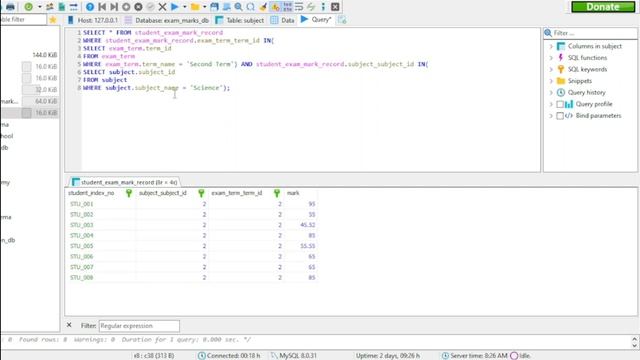Select Query history label in helper panel
This screenshot has width=640, height=360.
[x=587, y=93]
